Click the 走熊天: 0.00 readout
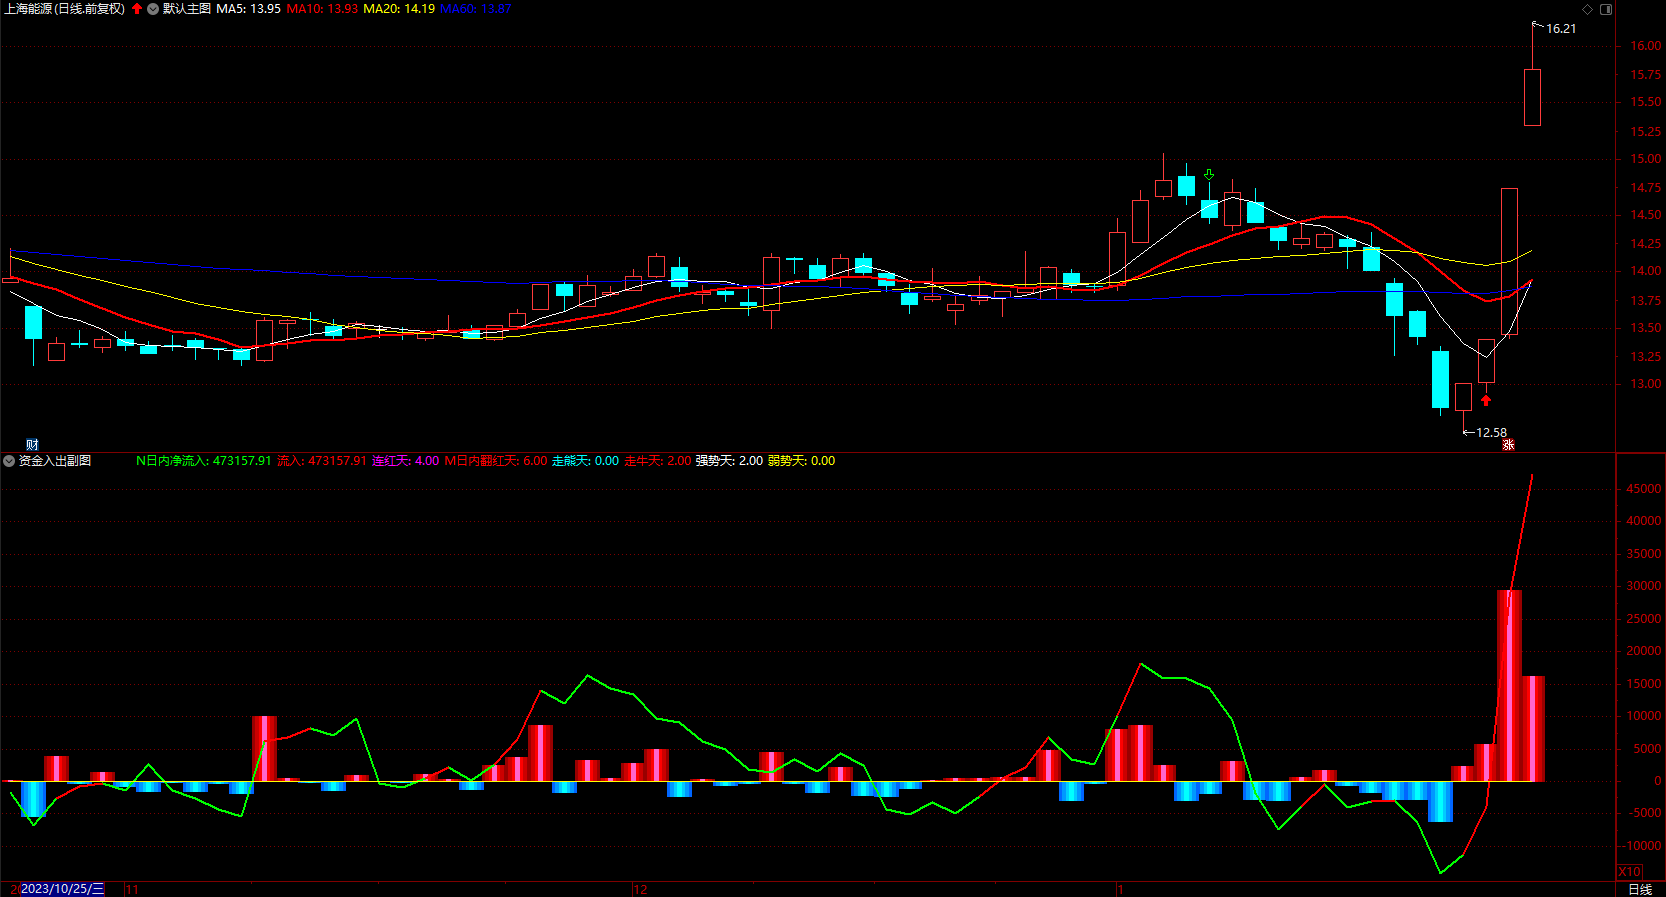The image size is (1666, 897). point(586,461)
